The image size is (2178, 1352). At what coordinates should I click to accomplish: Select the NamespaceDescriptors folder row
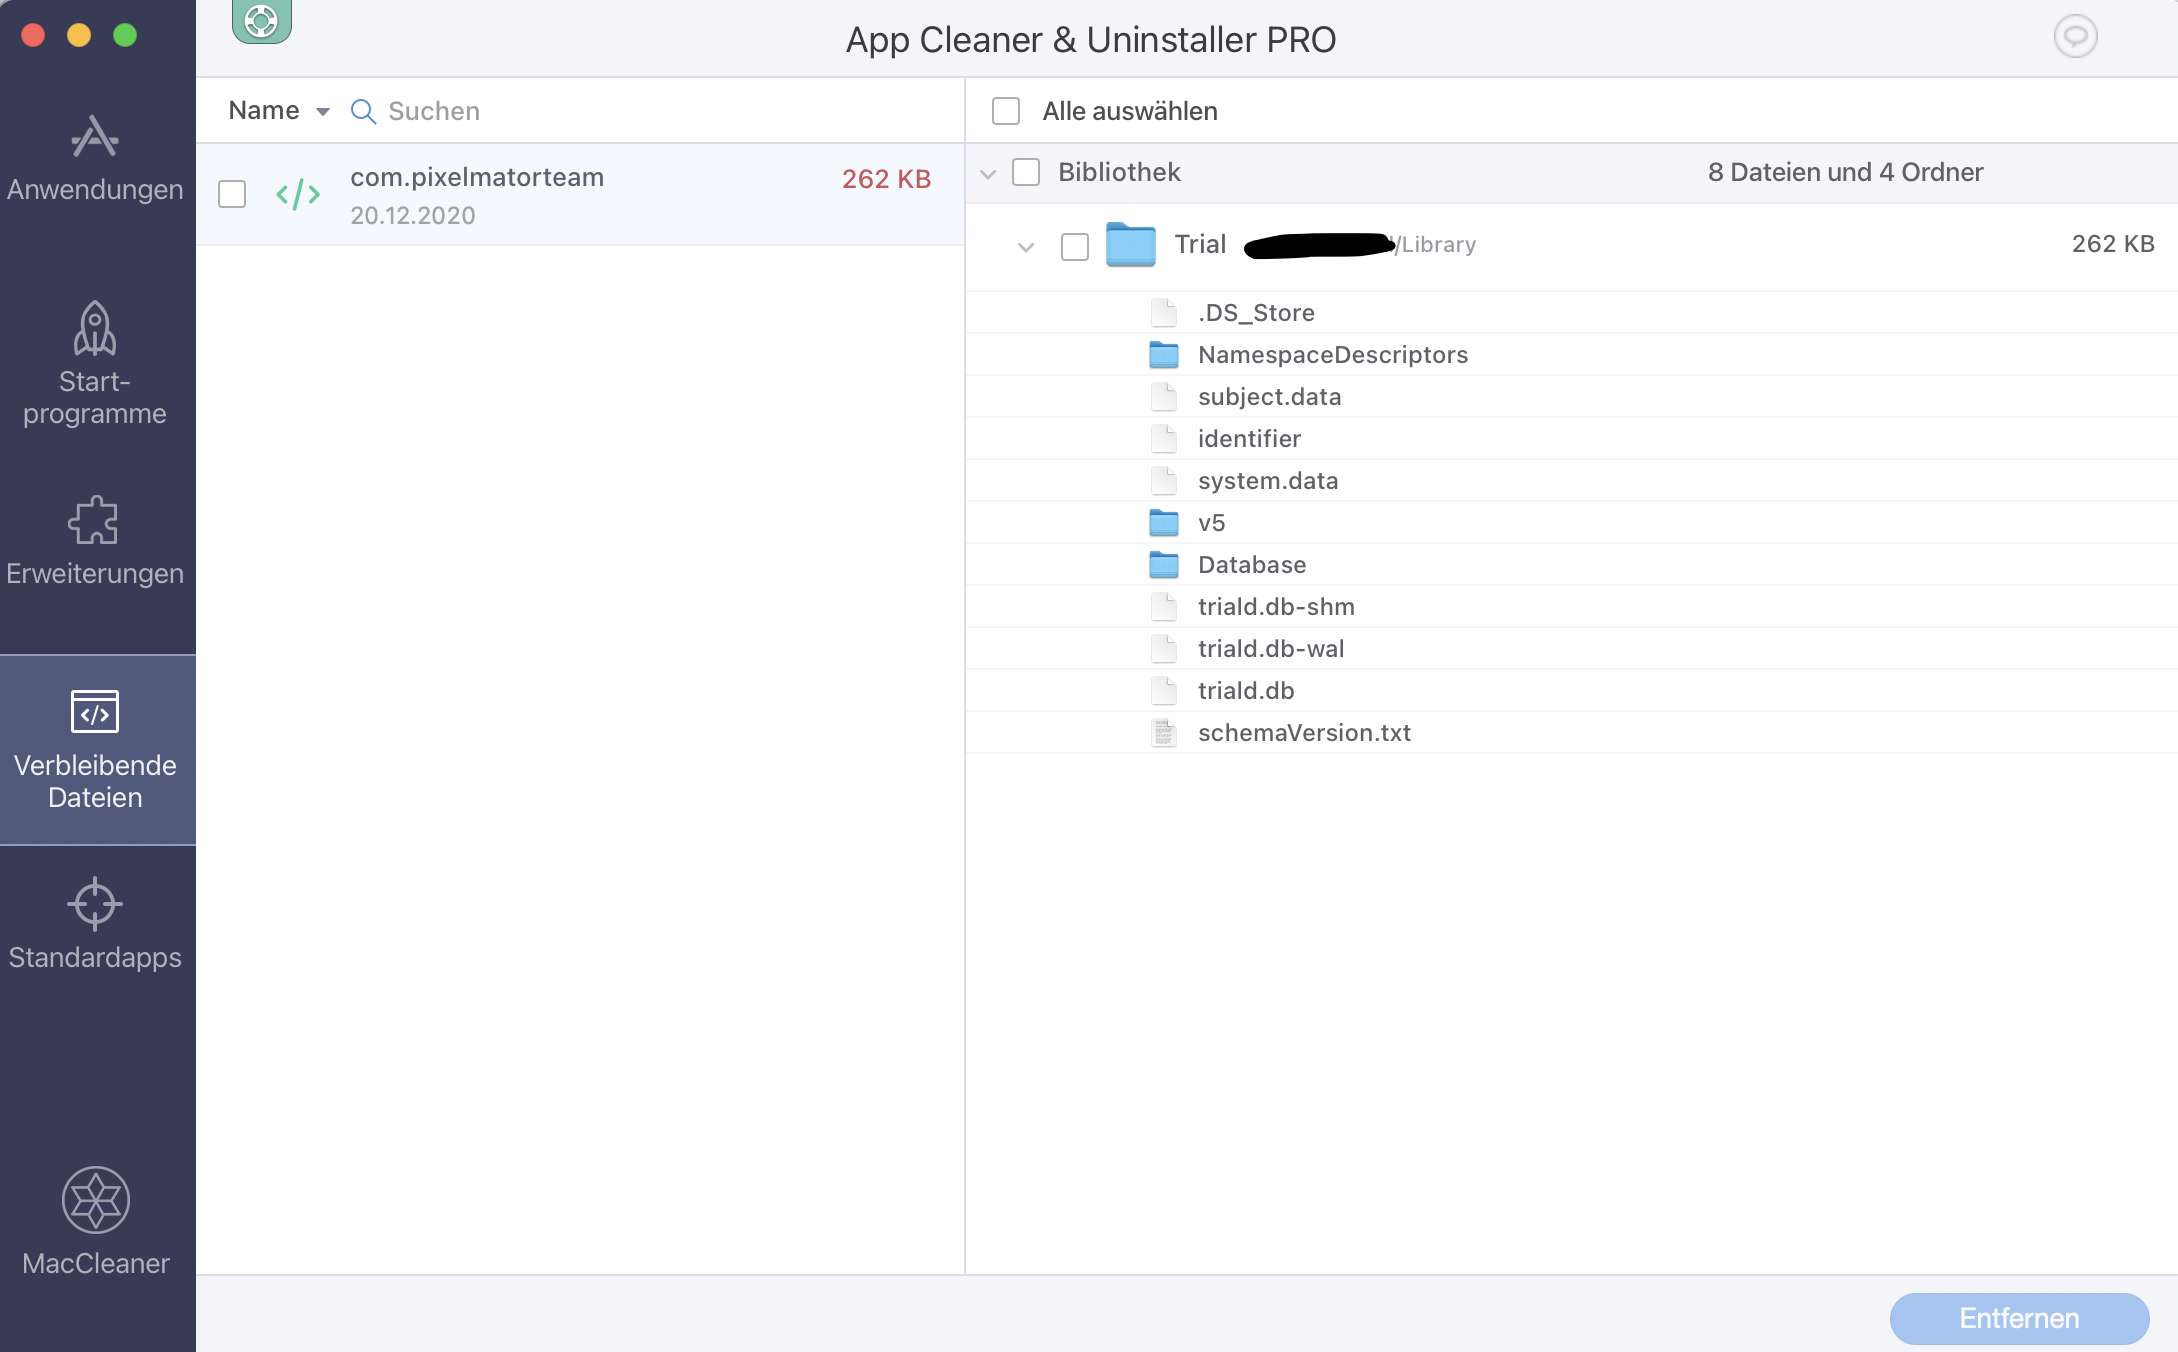[1332, 355]
